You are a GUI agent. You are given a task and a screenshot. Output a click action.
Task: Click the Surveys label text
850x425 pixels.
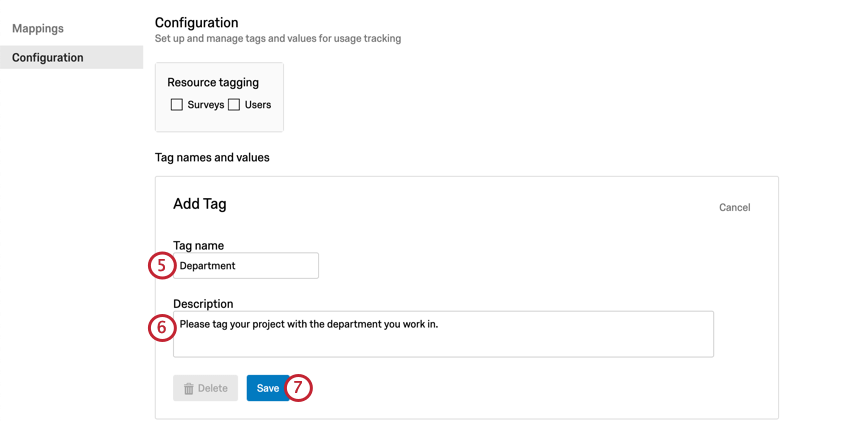pyautogui.click(x=205, y=105)
